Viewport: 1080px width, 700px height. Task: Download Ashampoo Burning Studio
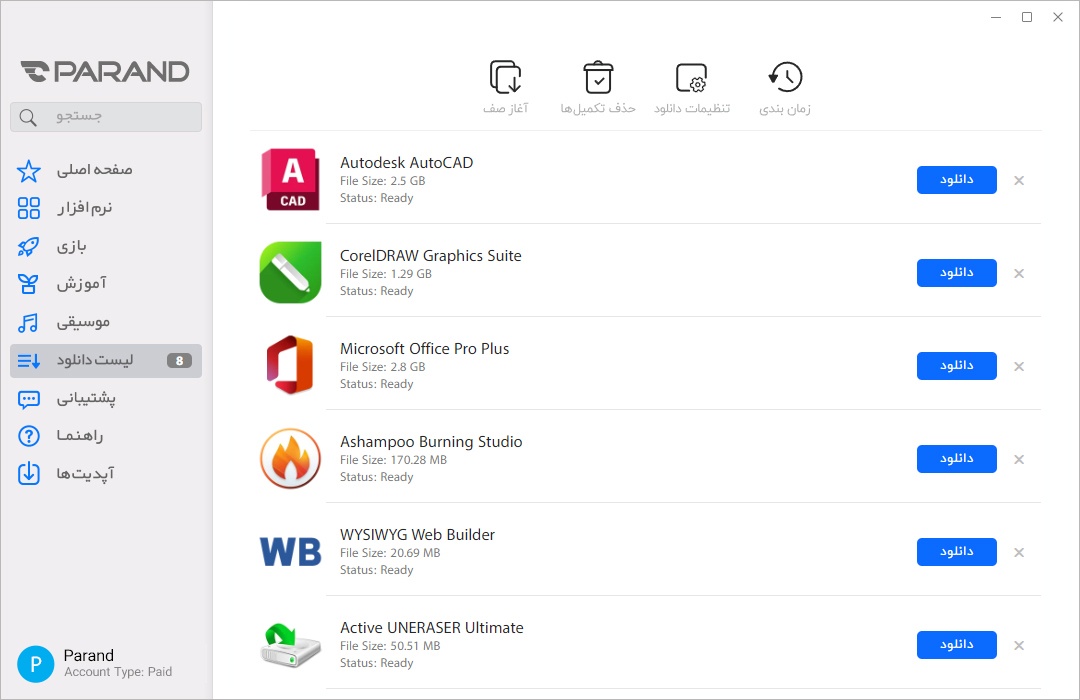point(956,459)
